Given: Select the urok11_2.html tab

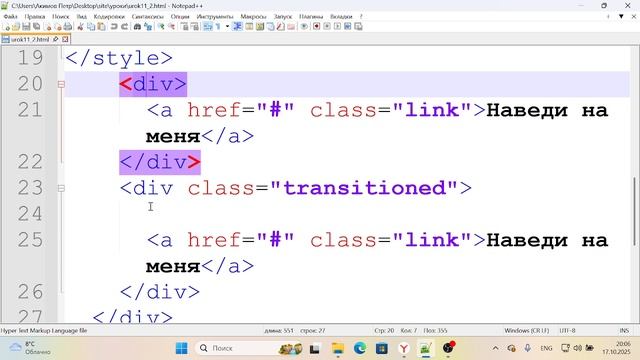Looking at the screenshot, I should 29,39.
